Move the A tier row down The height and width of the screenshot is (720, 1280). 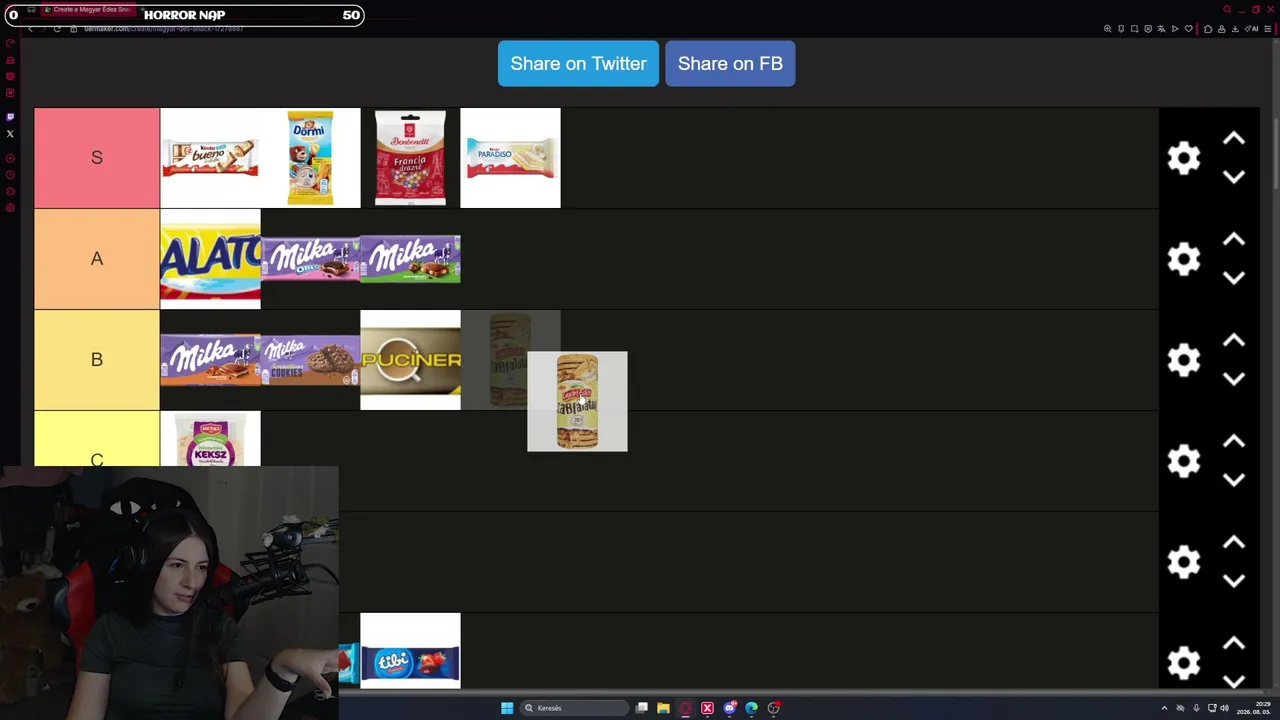coord(1234,278)
